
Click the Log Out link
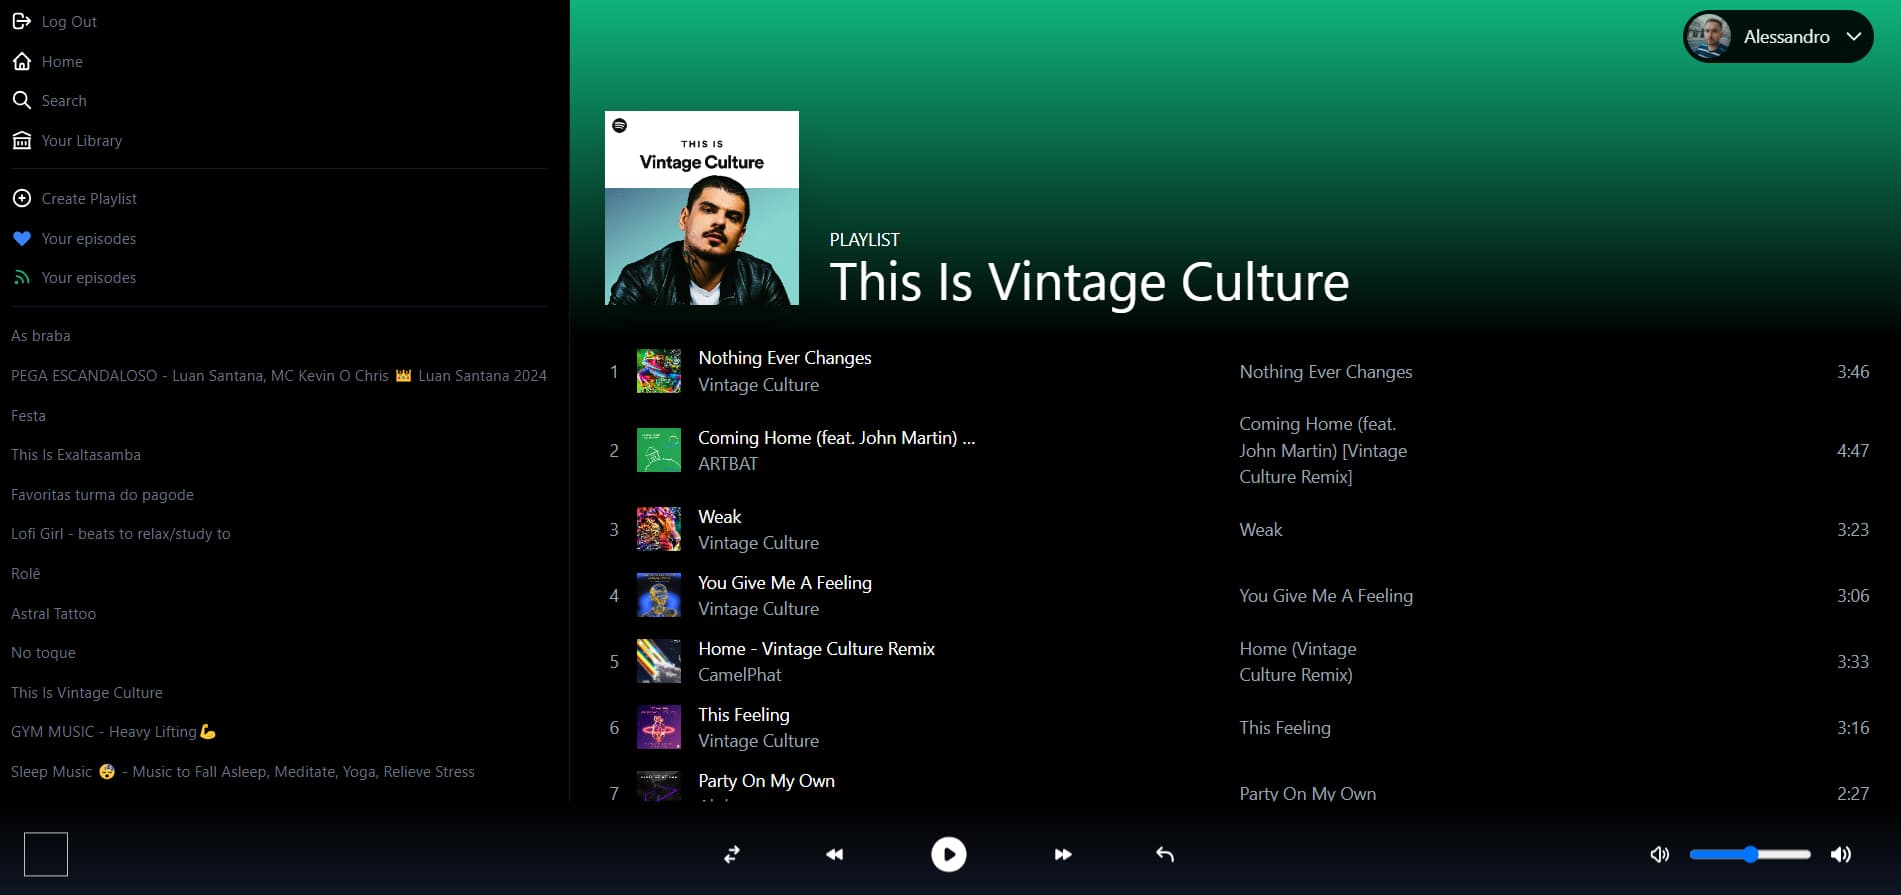[69, 22]
